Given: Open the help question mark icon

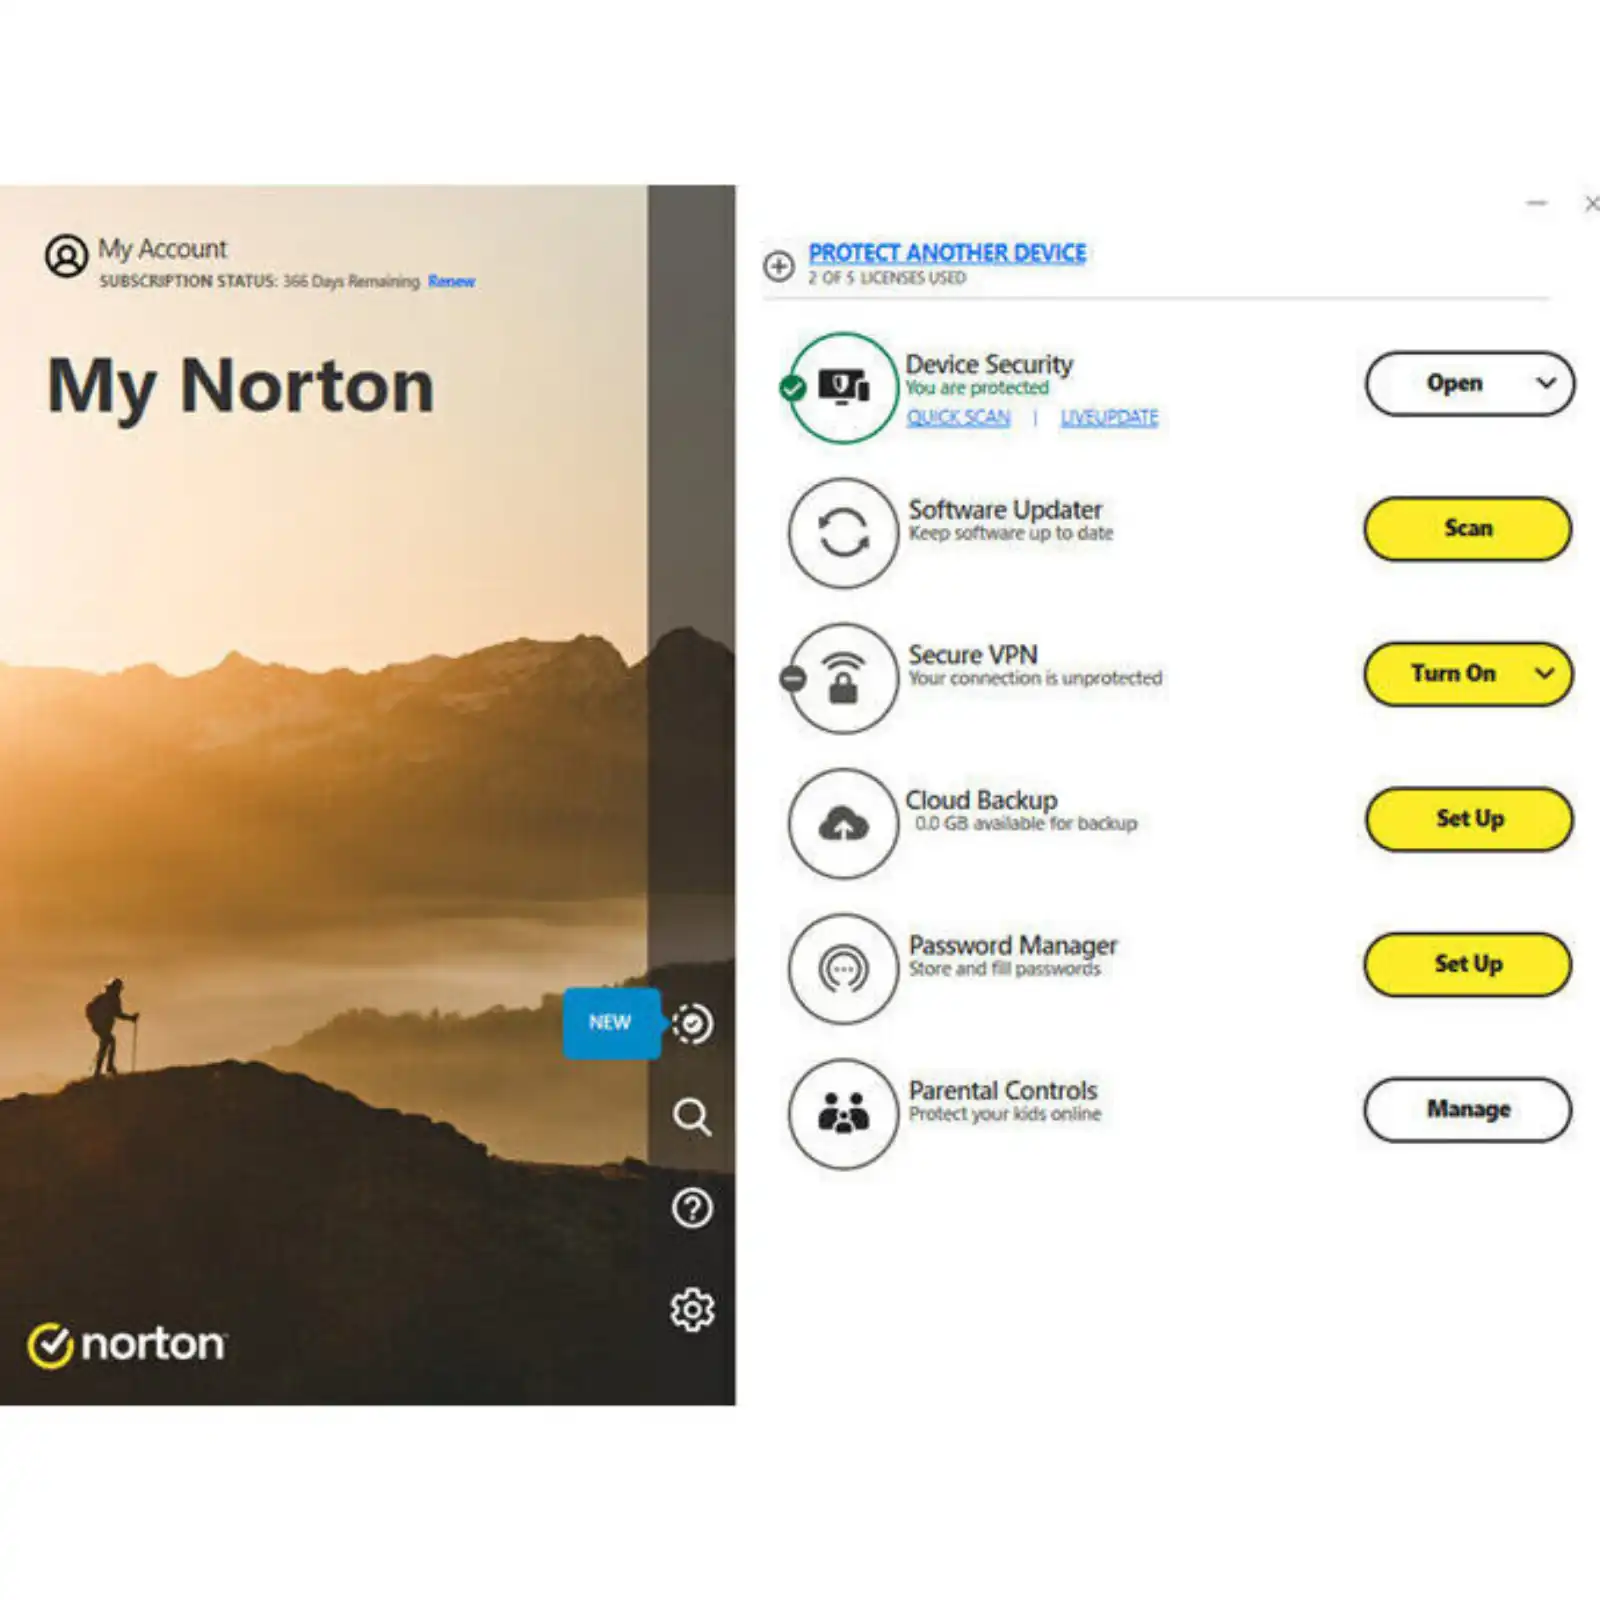Looking at the screenshot, I should [x=692, y=1208].
